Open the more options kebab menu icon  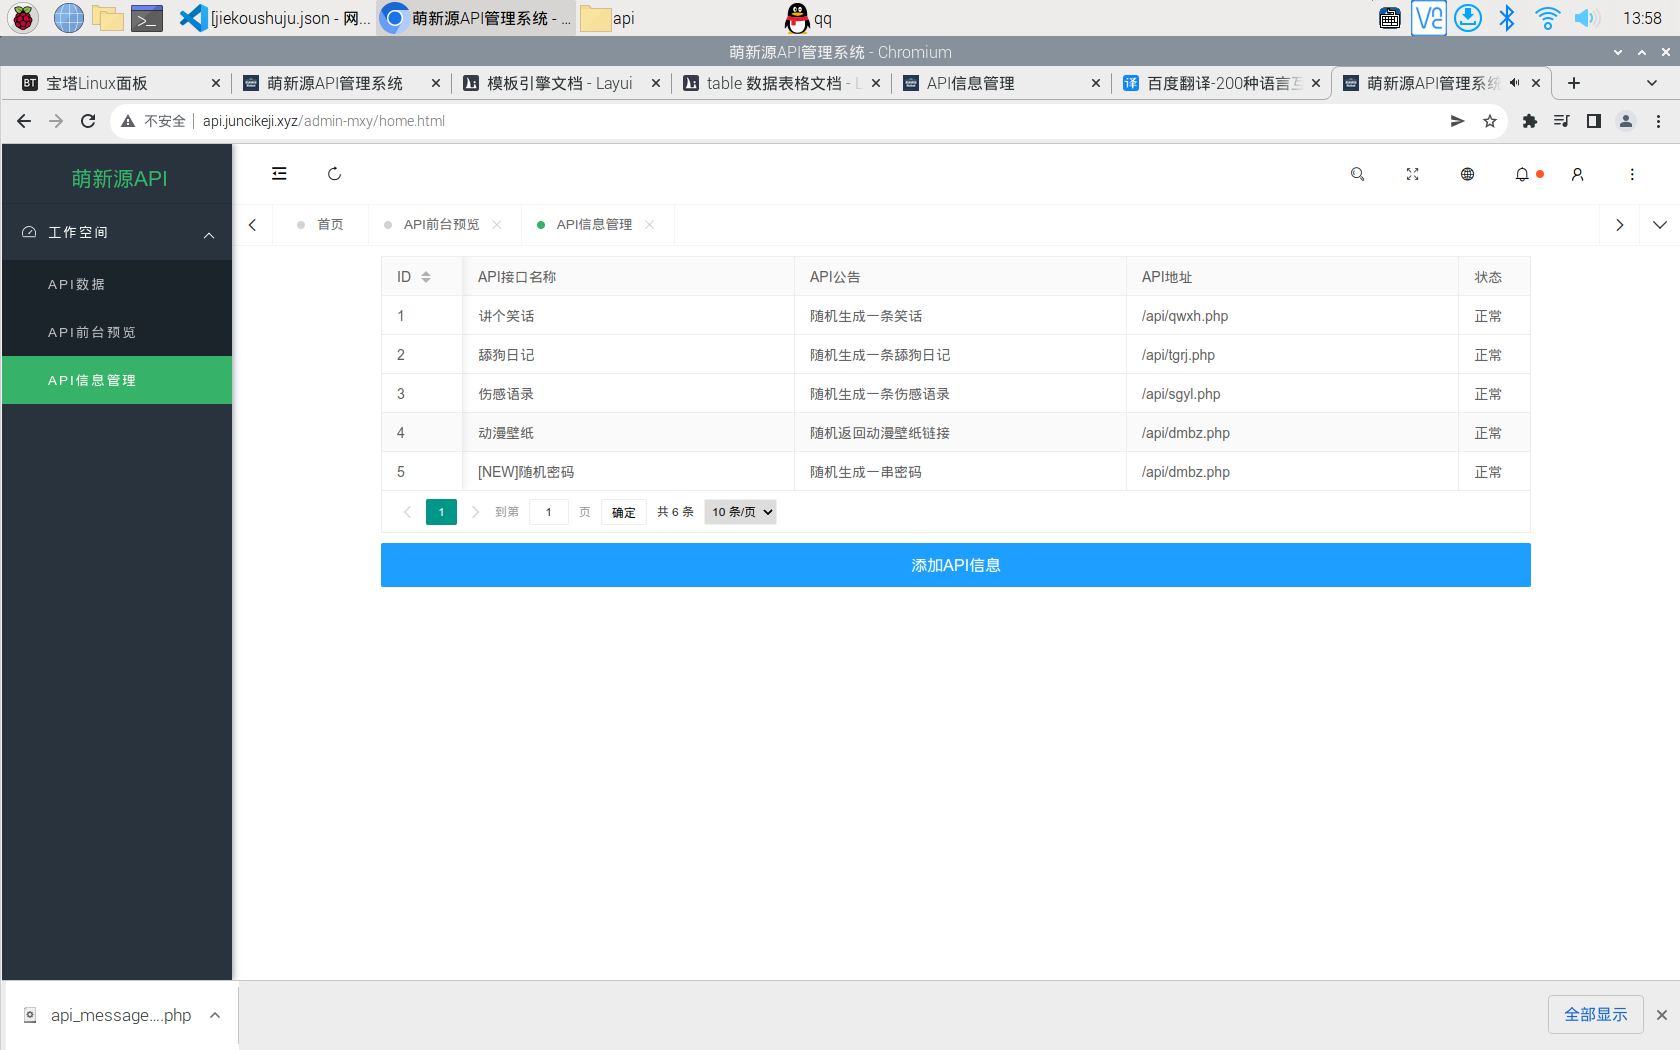(x=1632, y=174)
